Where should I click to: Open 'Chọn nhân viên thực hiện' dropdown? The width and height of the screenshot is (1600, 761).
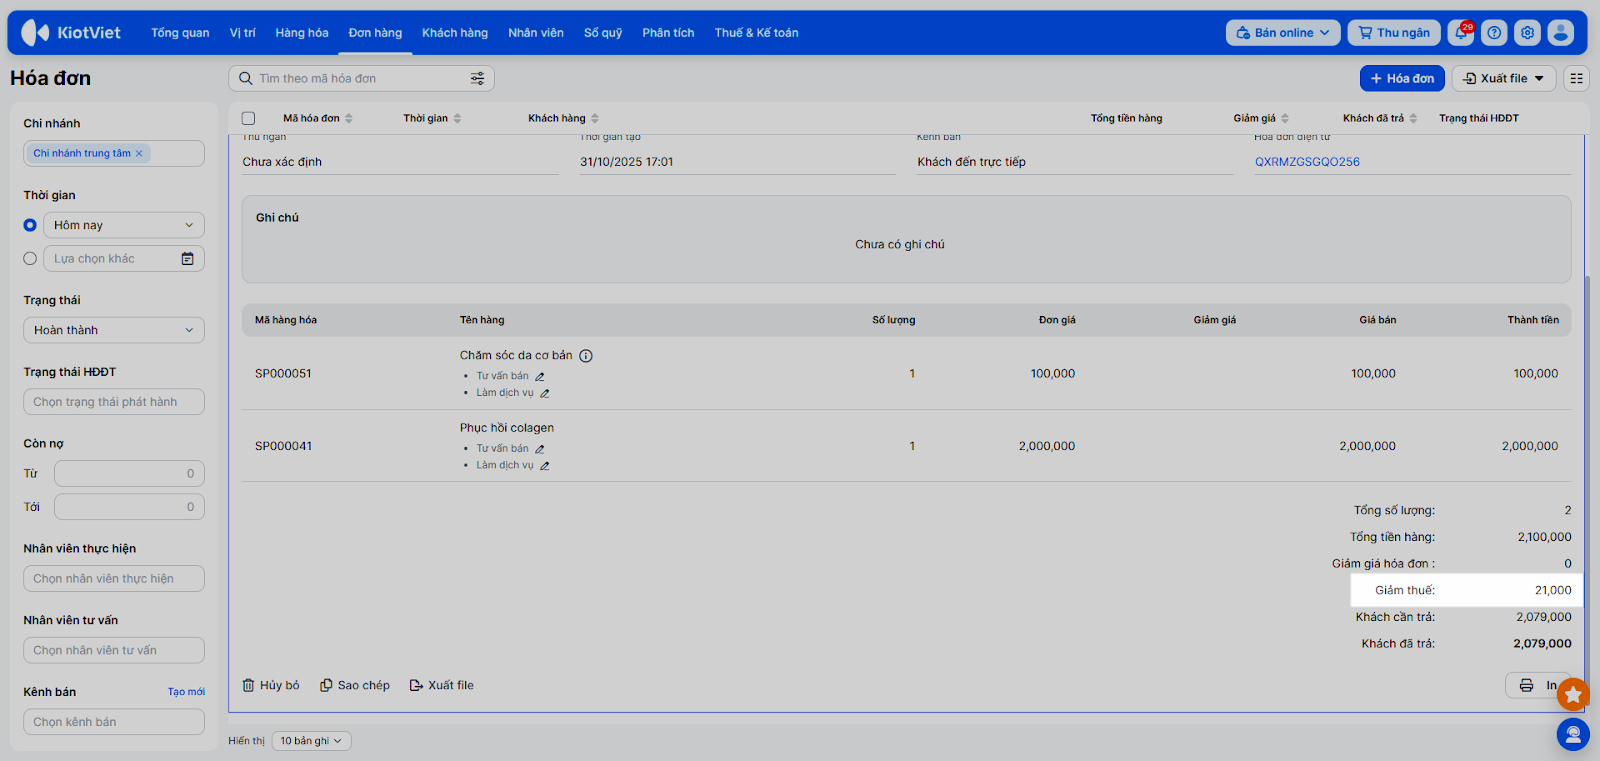pos(114,579)
